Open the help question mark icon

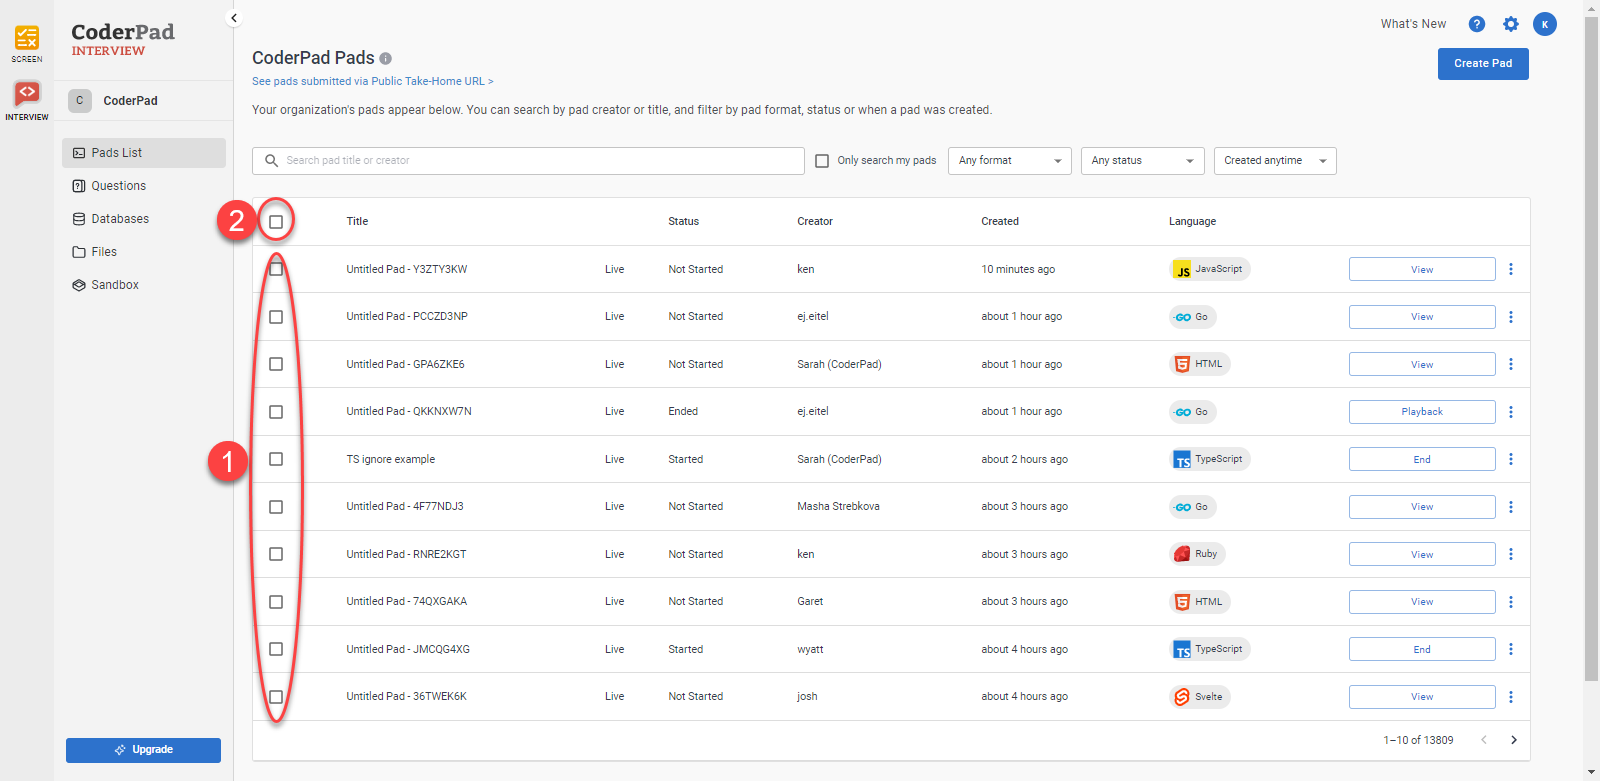[1476, 24]
